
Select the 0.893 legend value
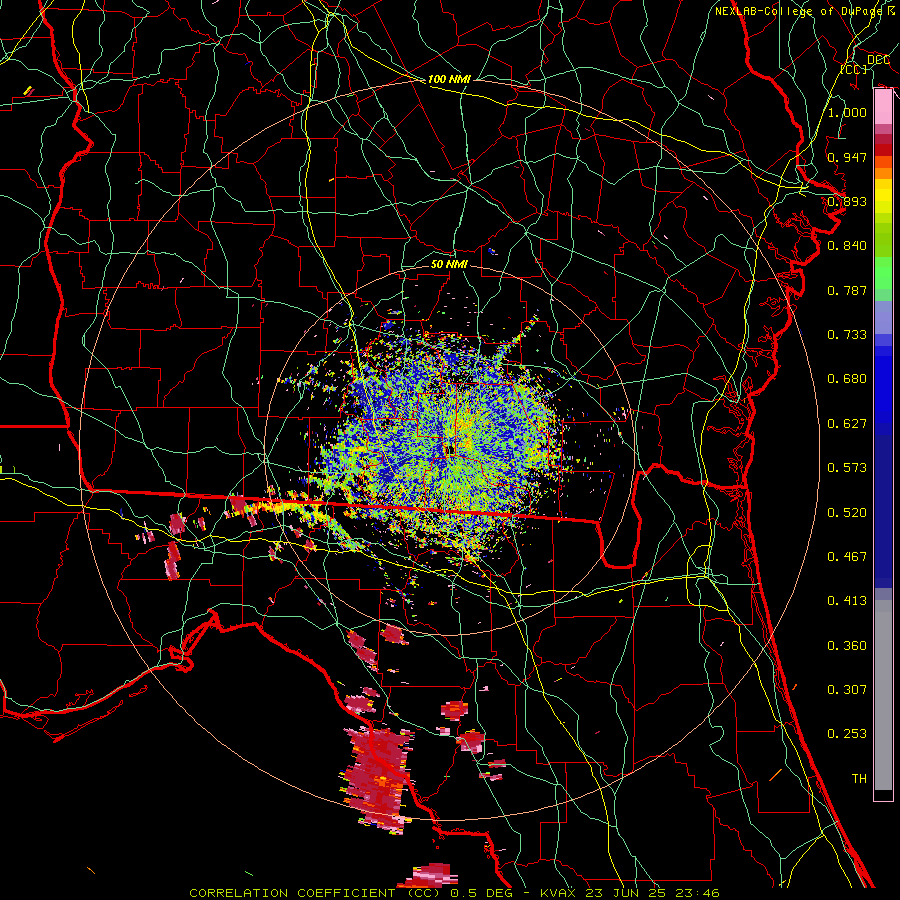pyautogui.click(x=847, y=201)
